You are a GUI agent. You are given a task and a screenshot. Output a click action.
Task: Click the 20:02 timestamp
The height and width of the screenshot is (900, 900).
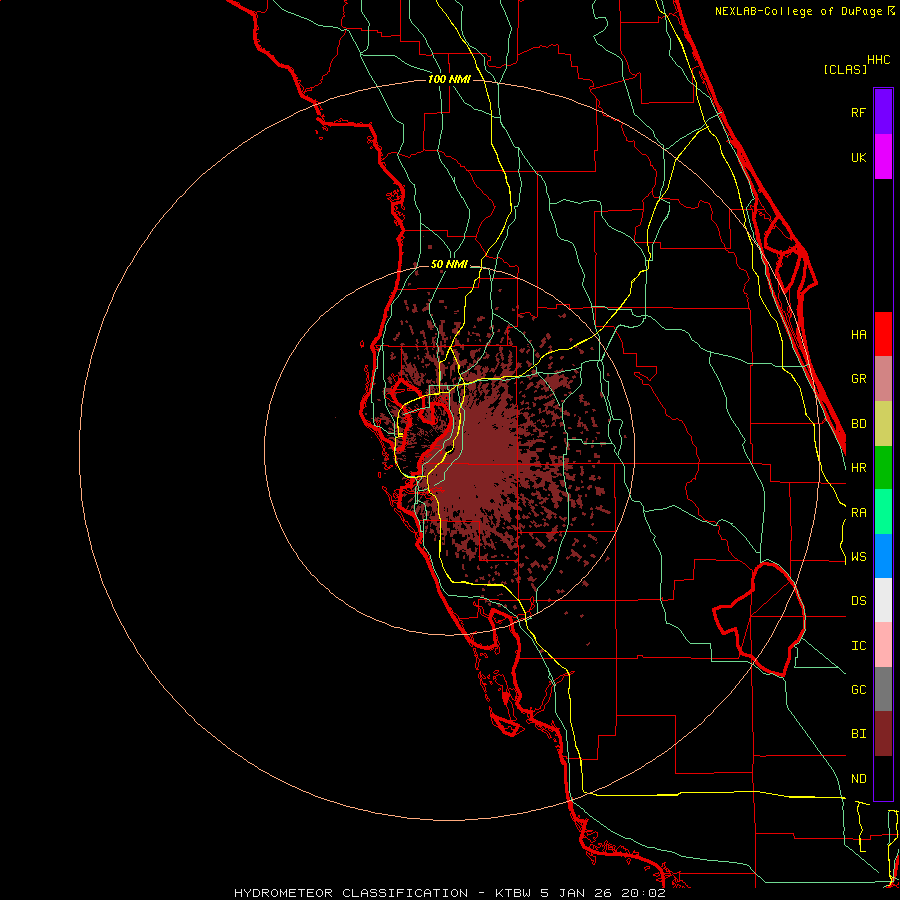pyautogui.click(x=644, y=893)
